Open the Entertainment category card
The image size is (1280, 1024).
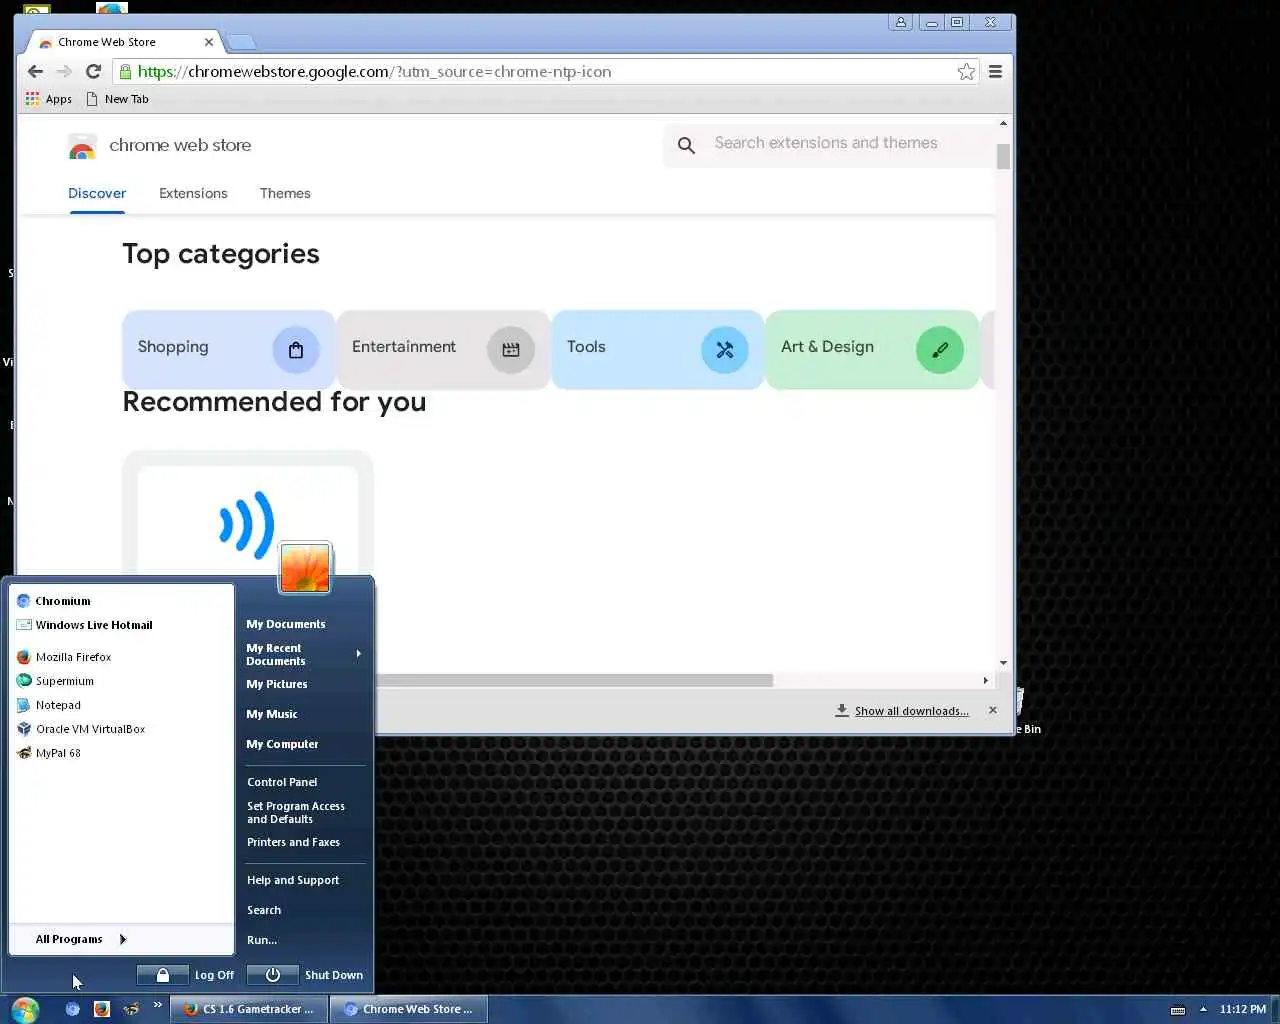(443, 349)
